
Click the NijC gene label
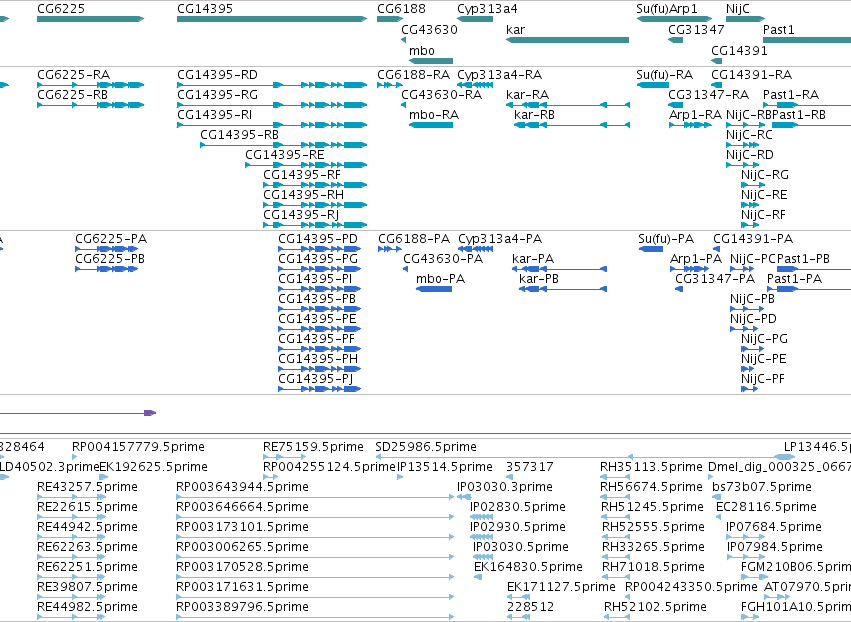(x=738, y=9)
